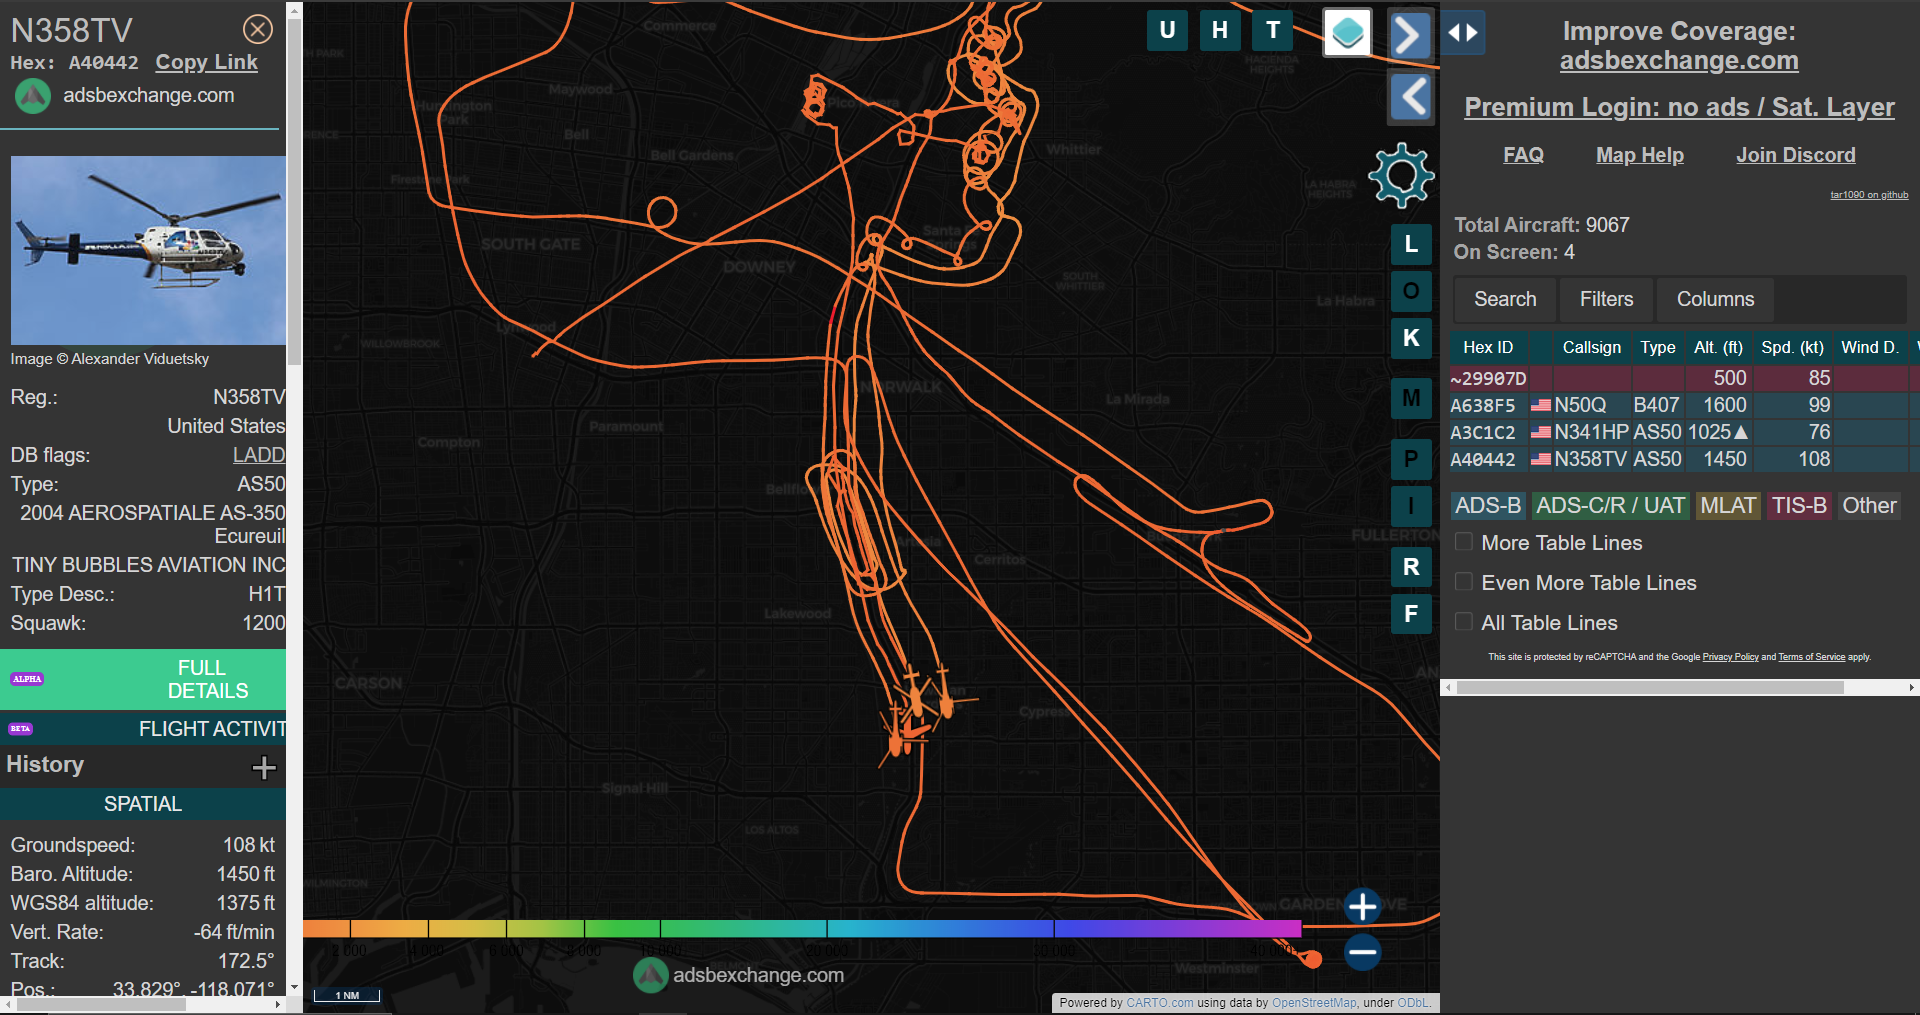Open the FAQ link
The height and width of the screenshot is (1015, 1920).
click(1523, 155)
